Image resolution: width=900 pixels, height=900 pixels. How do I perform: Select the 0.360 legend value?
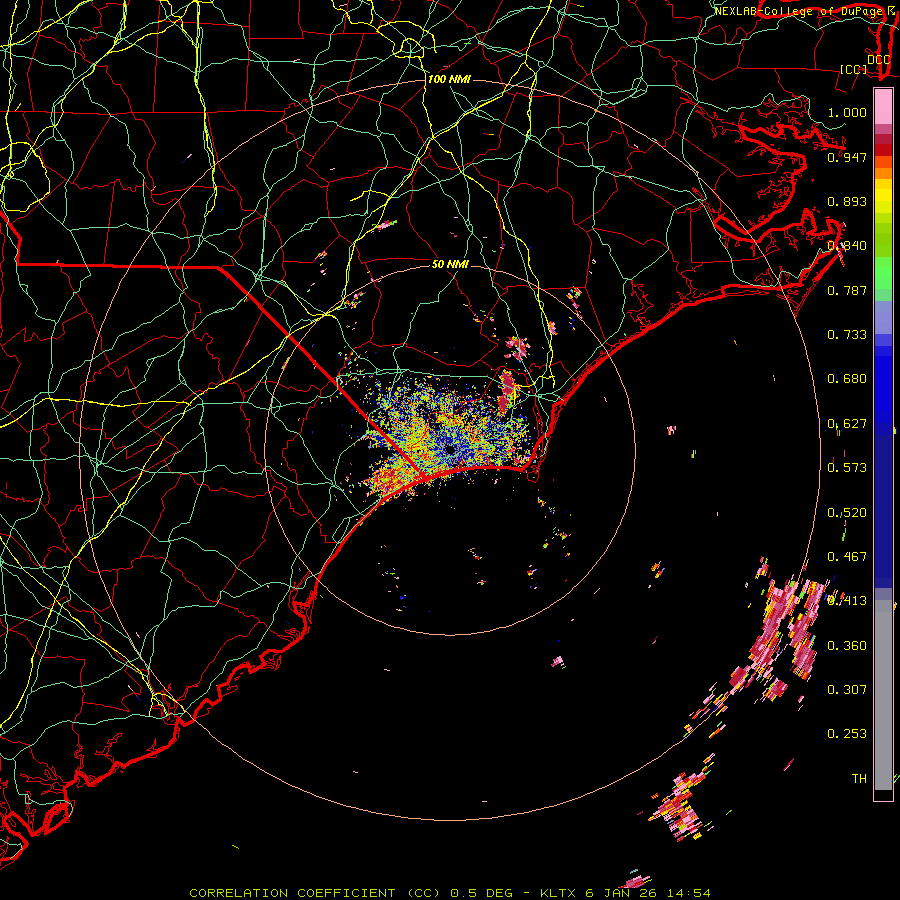[x=847, y=646]
